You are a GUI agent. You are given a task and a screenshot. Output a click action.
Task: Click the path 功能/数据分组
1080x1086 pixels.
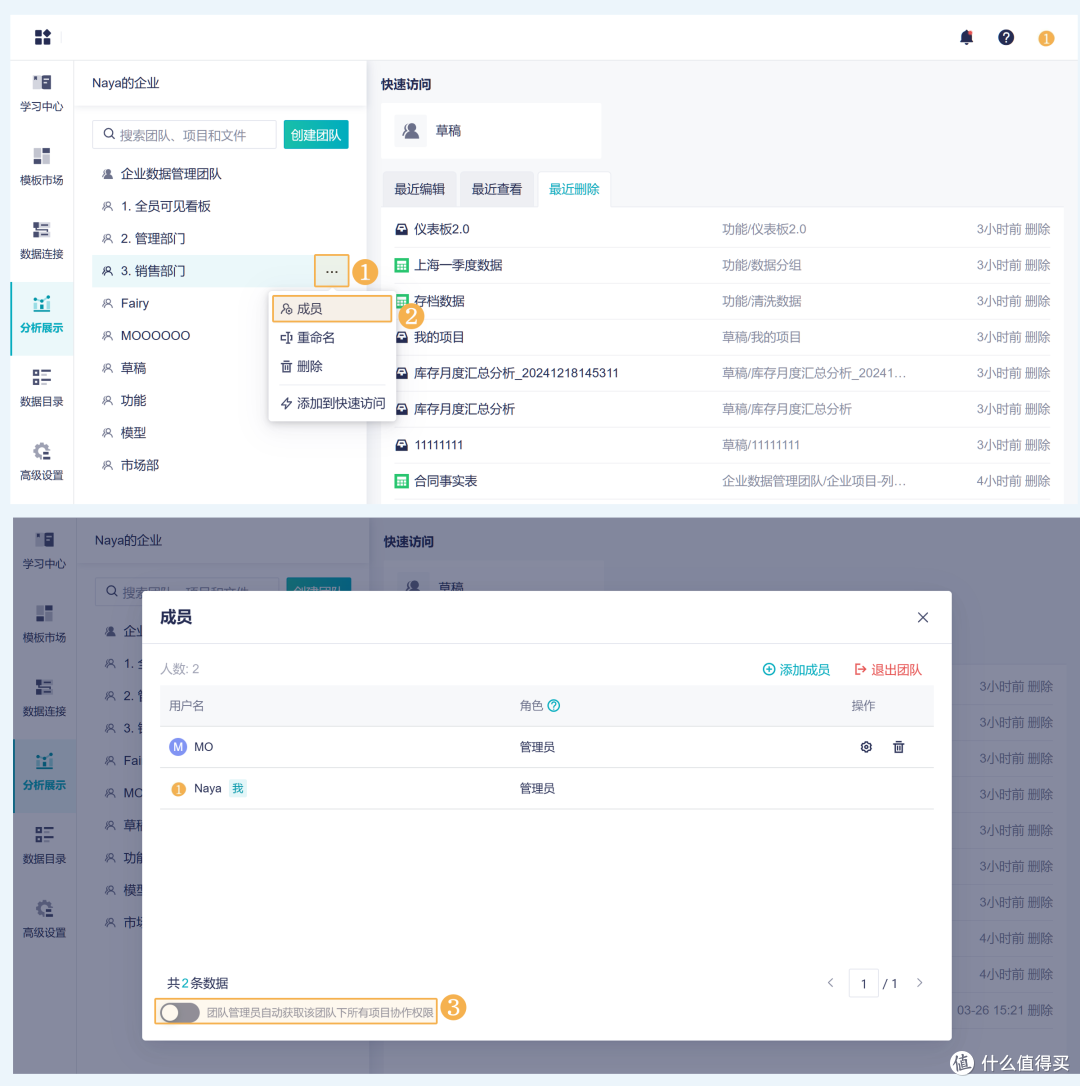(x=761, y=265)
